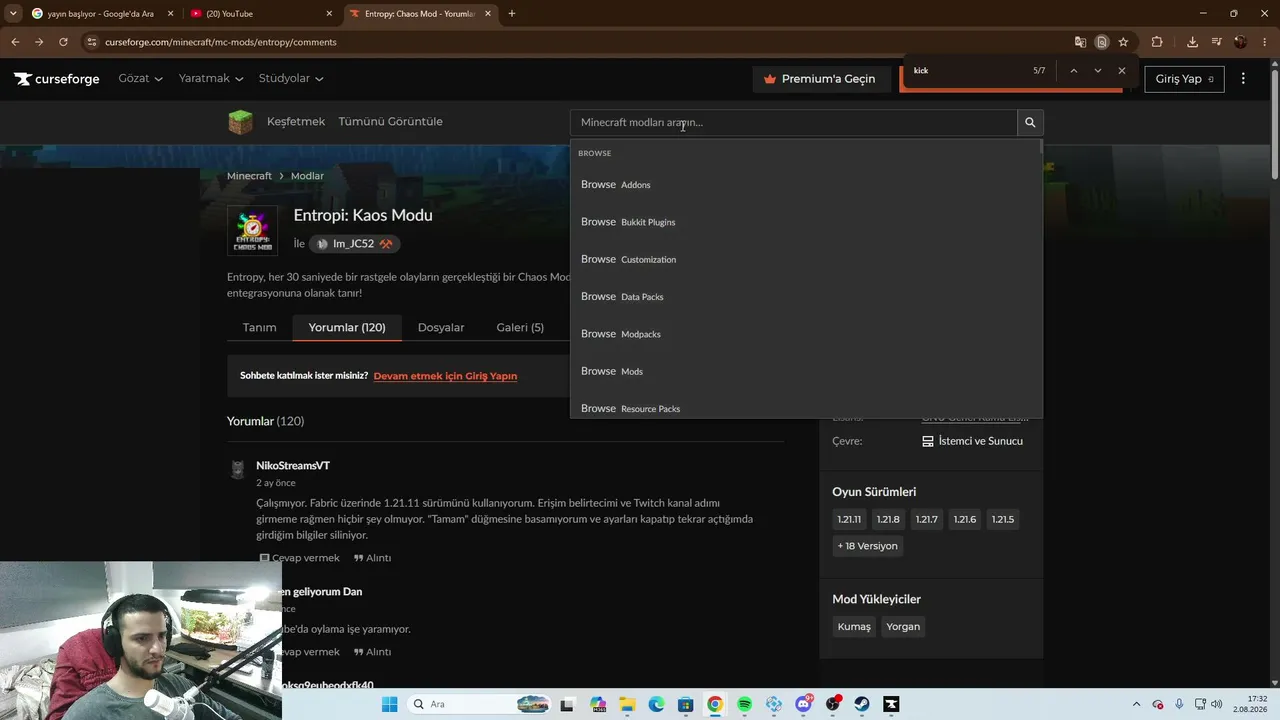The image size is (1280, 720).
Task: Choose Browse Resource Packs suggestion
Action: (806, 408)
